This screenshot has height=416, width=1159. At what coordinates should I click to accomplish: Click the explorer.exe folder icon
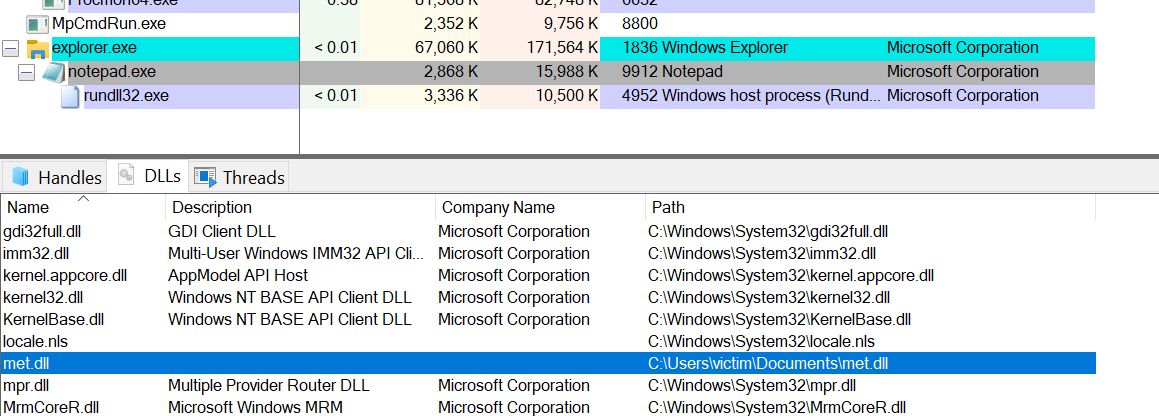click(x=37, y=49)
